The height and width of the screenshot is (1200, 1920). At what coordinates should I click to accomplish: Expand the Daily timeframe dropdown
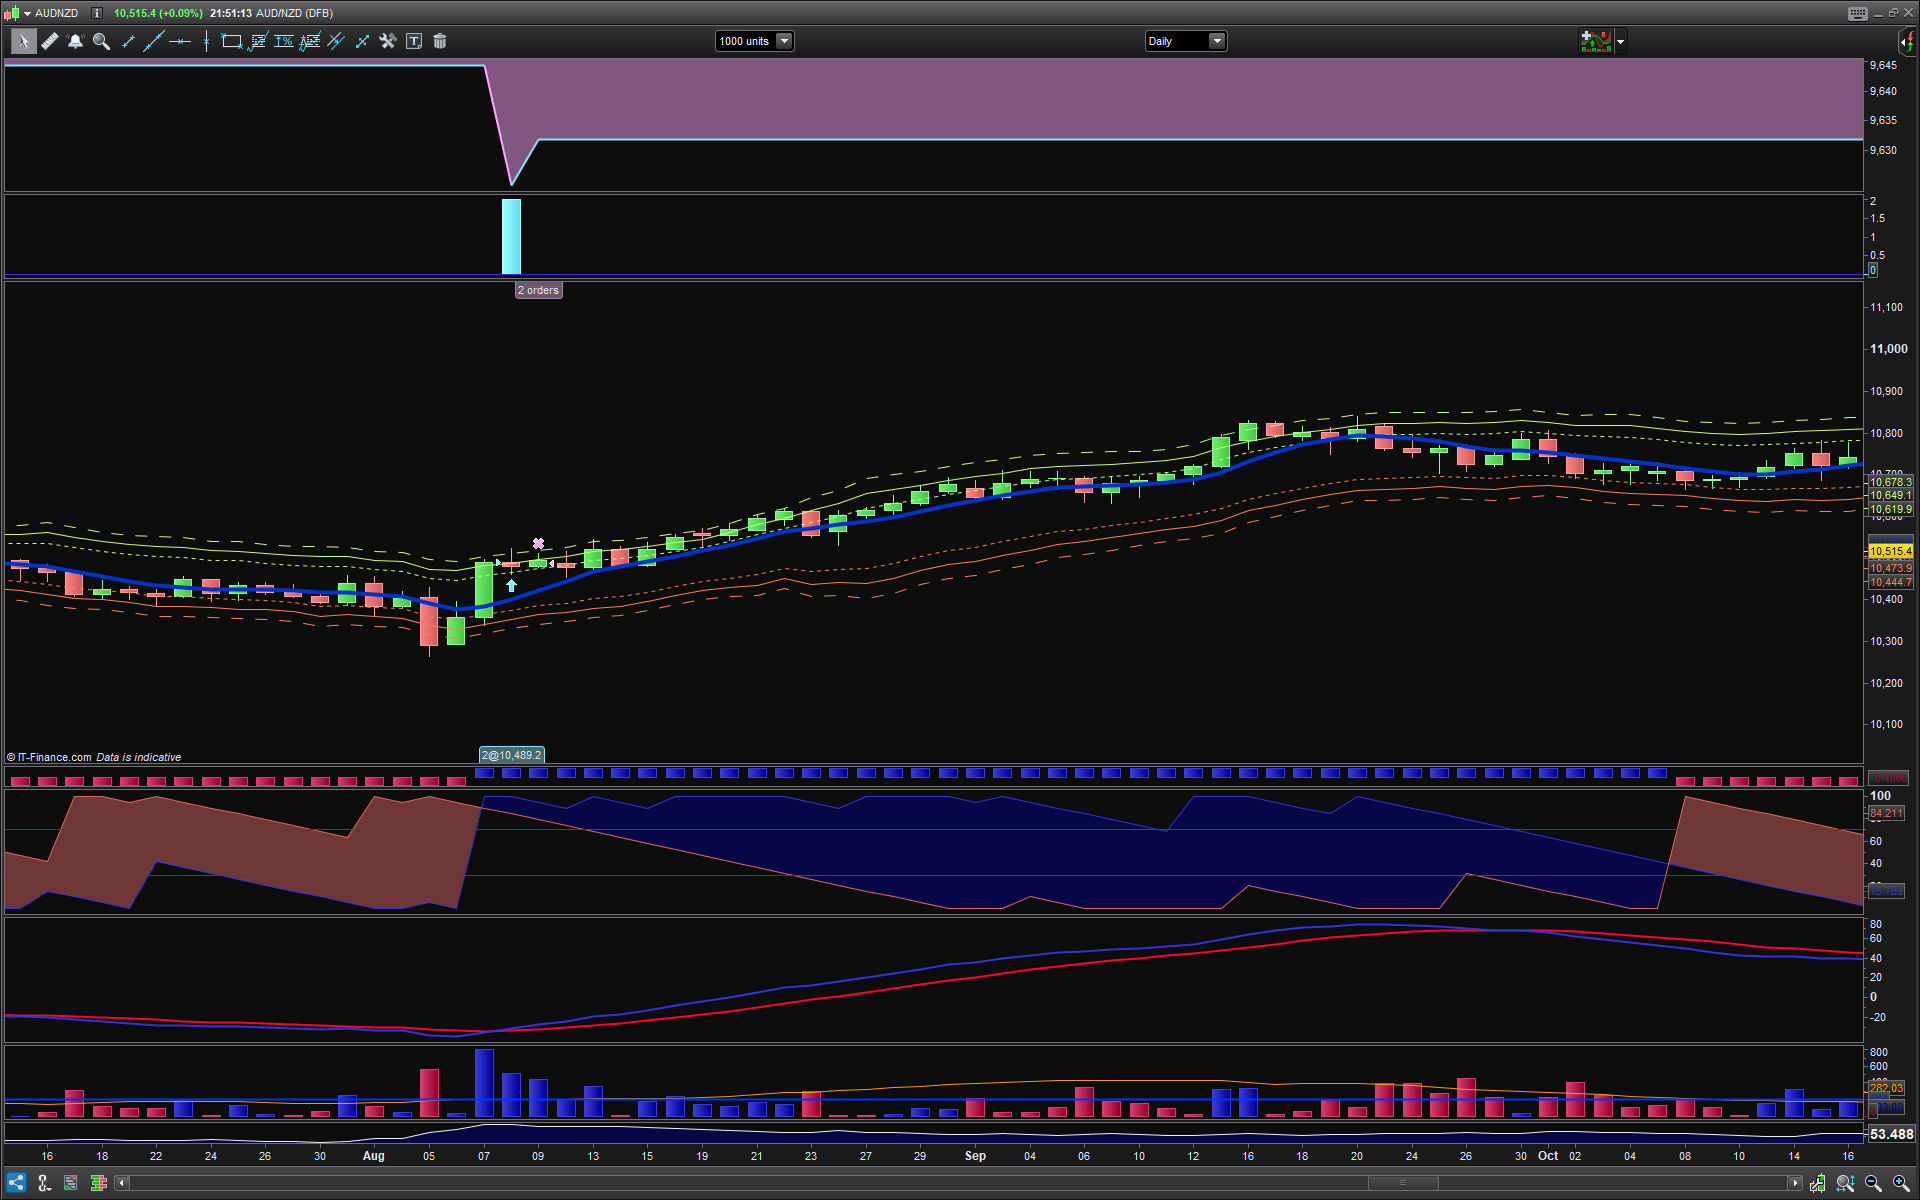1216,41
